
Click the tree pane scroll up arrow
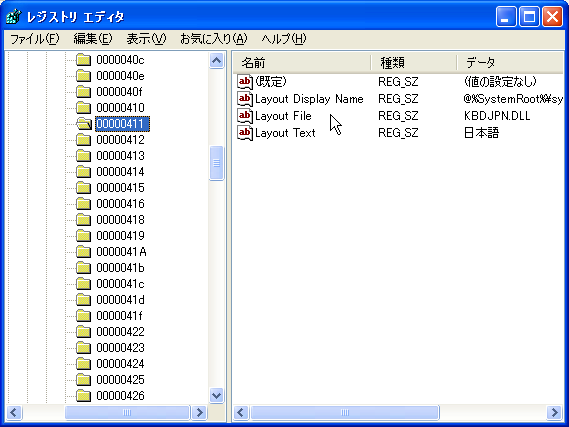click(217, 60)
